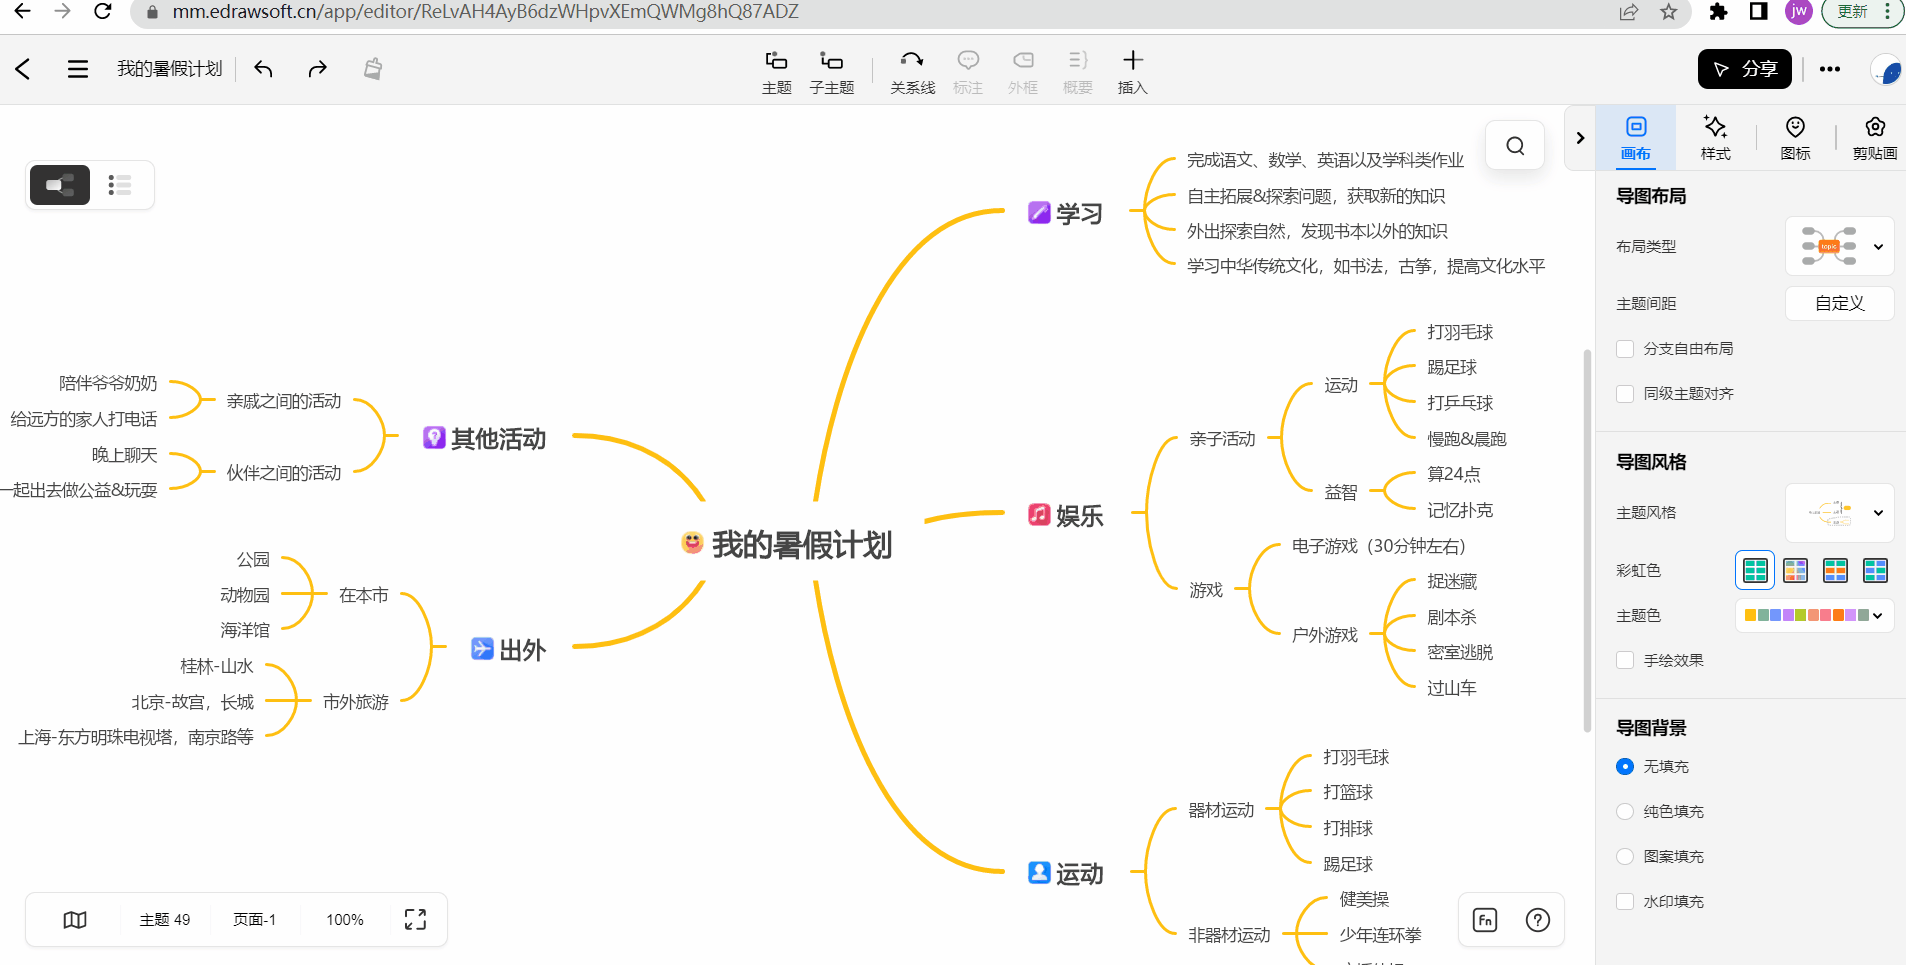Switch to the 图标 tab

[1795, 138]
